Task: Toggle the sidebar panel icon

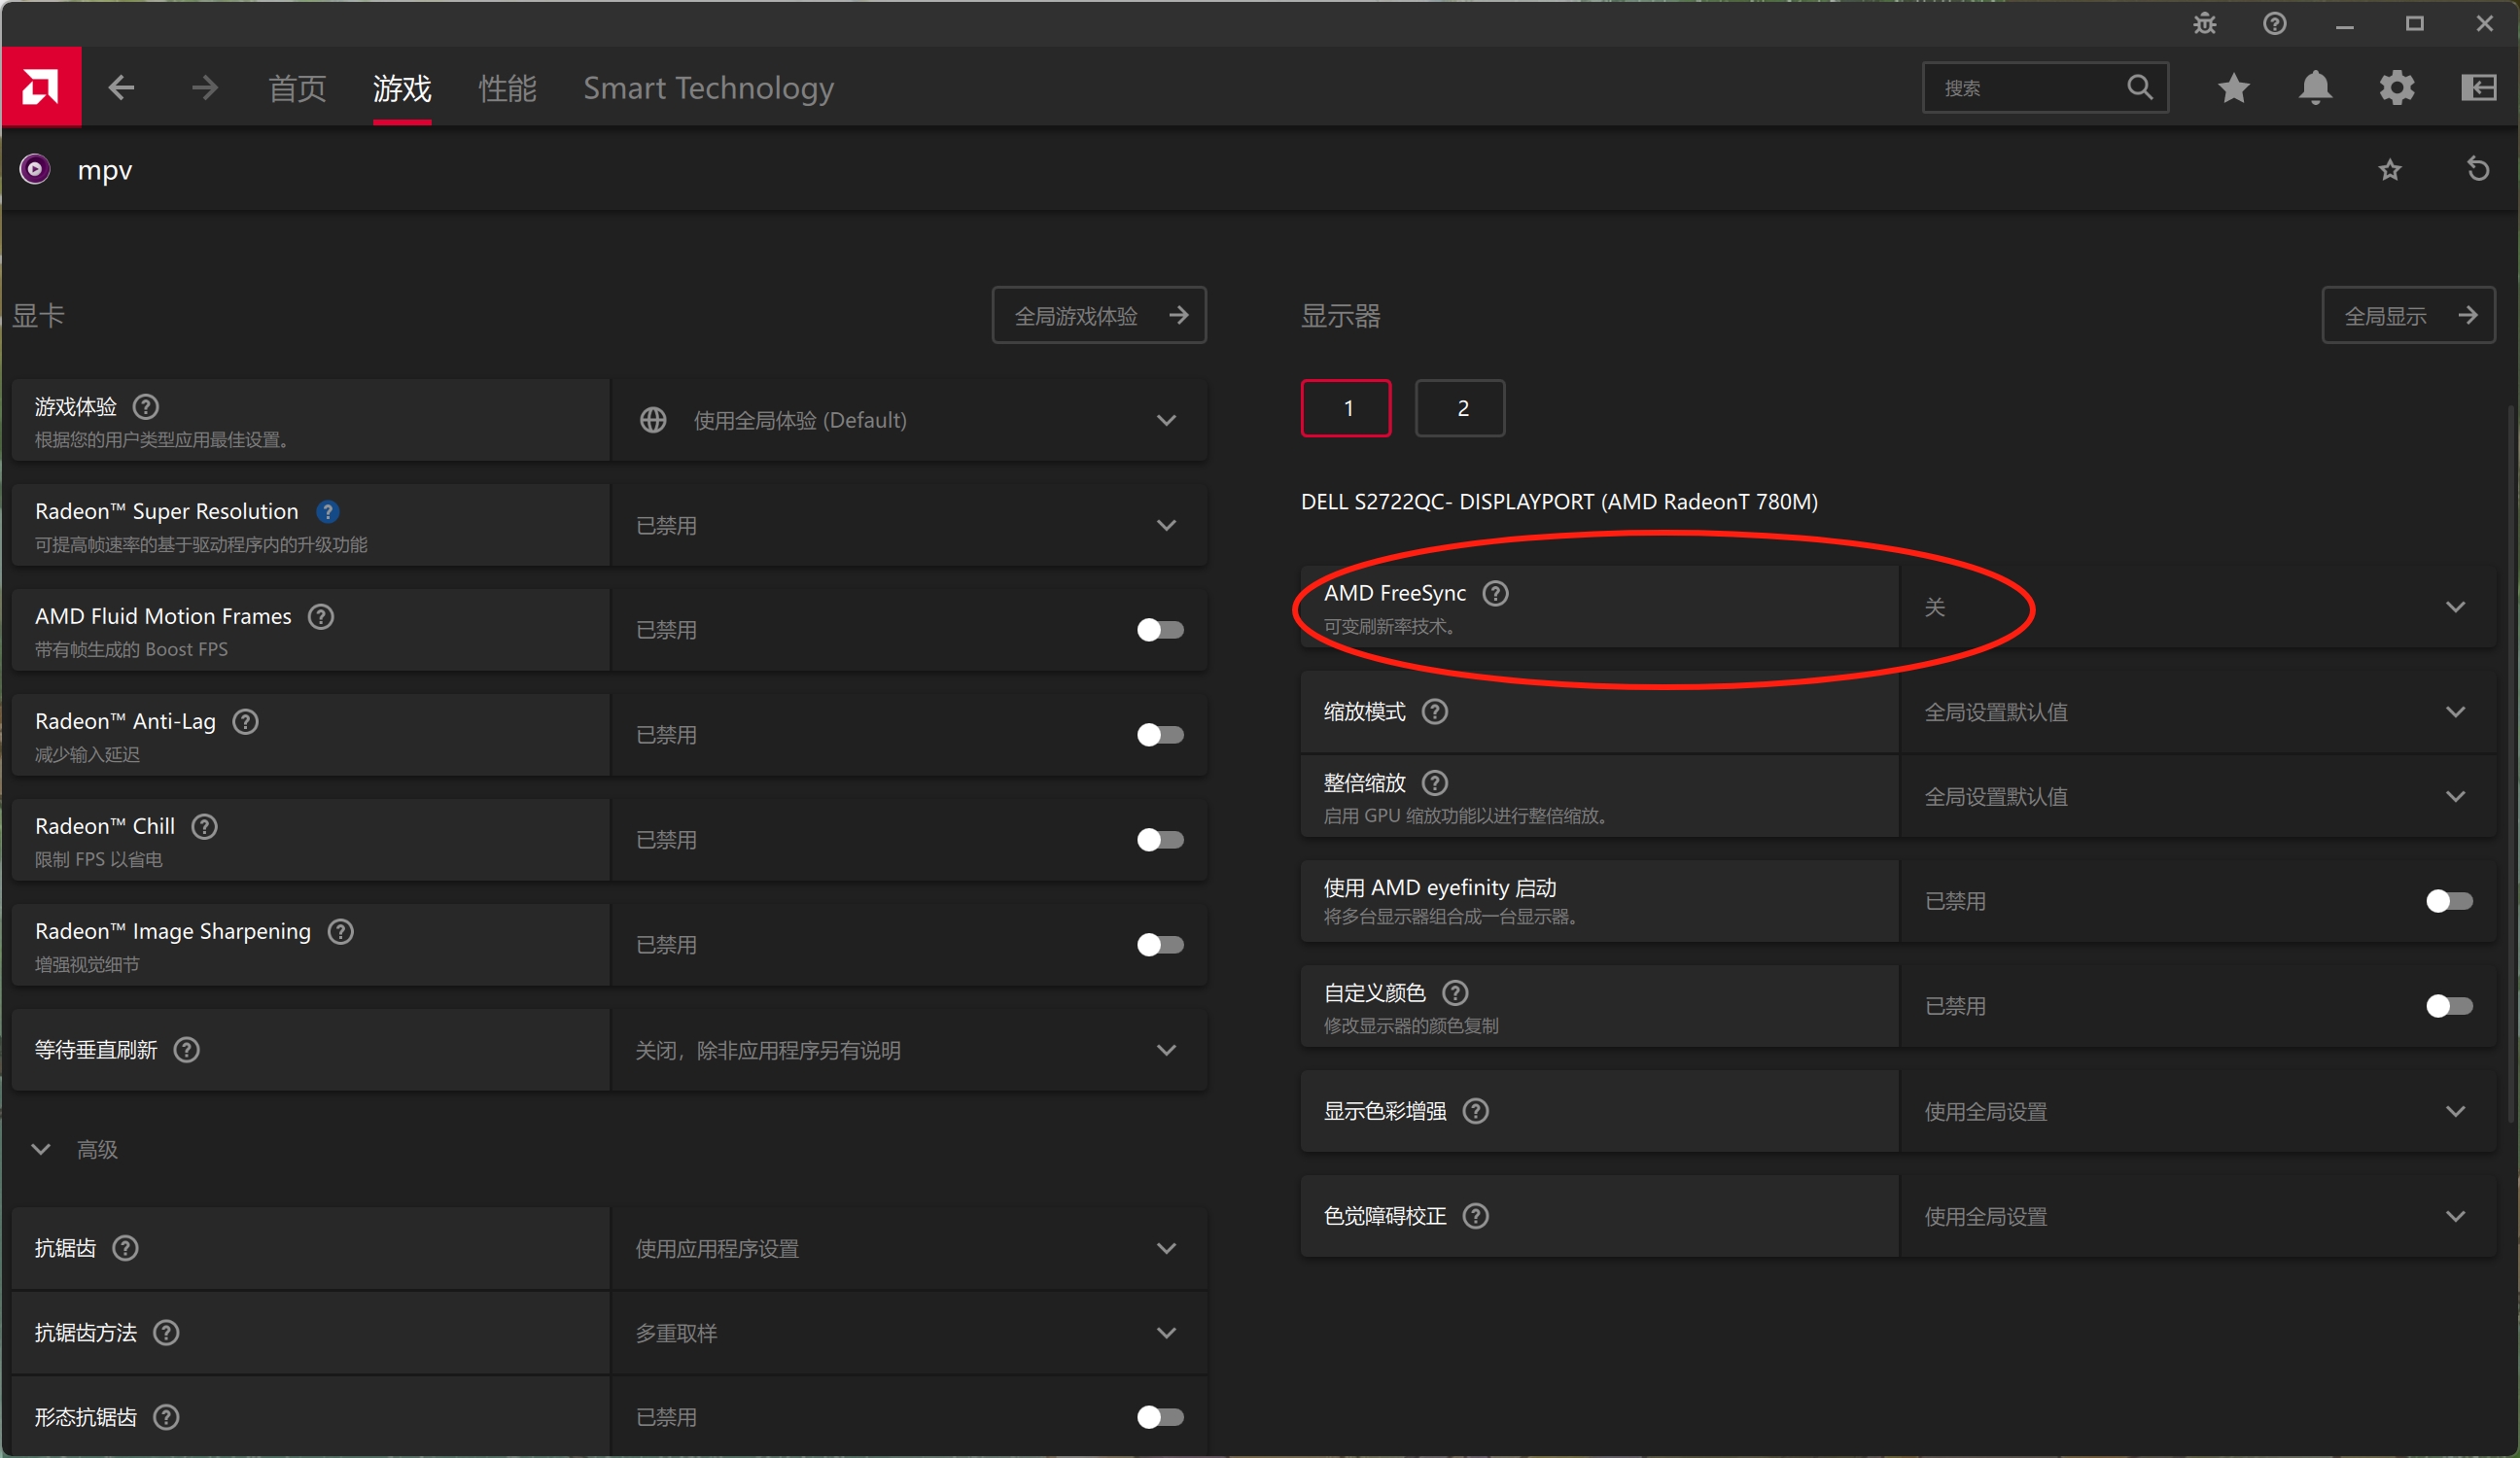Action: pos(2479,88)
